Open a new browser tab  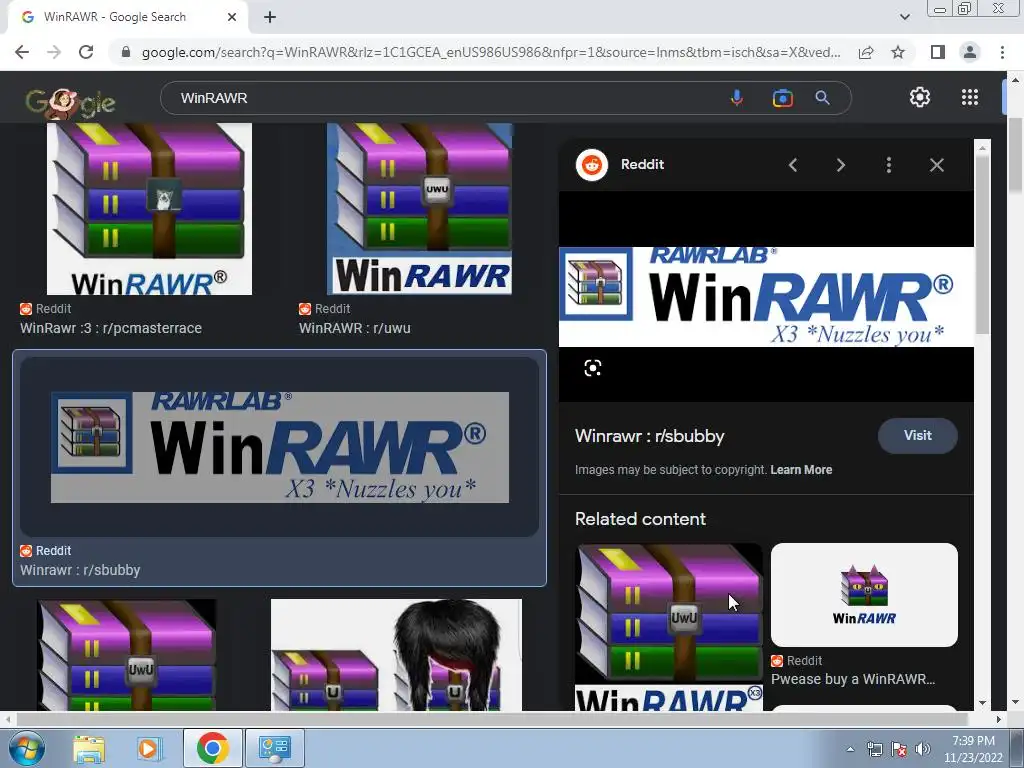pos(270,17)
